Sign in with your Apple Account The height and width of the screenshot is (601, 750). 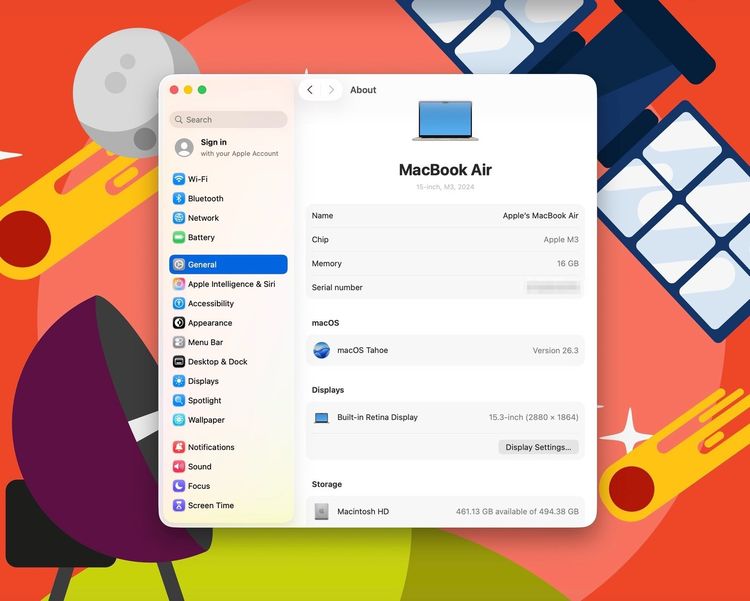click(x=227, y=147)
